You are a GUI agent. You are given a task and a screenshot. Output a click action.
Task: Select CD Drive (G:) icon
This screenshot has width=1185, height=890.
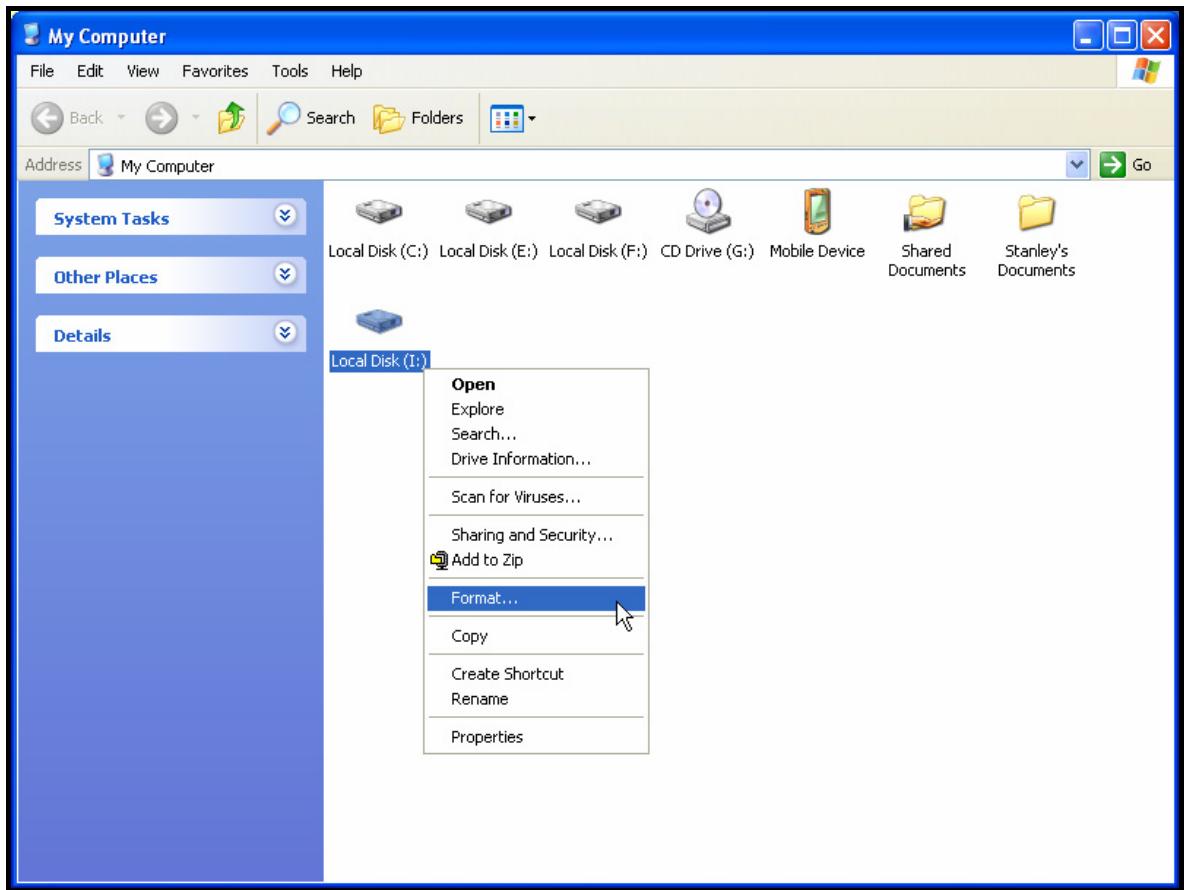[707, 211]
